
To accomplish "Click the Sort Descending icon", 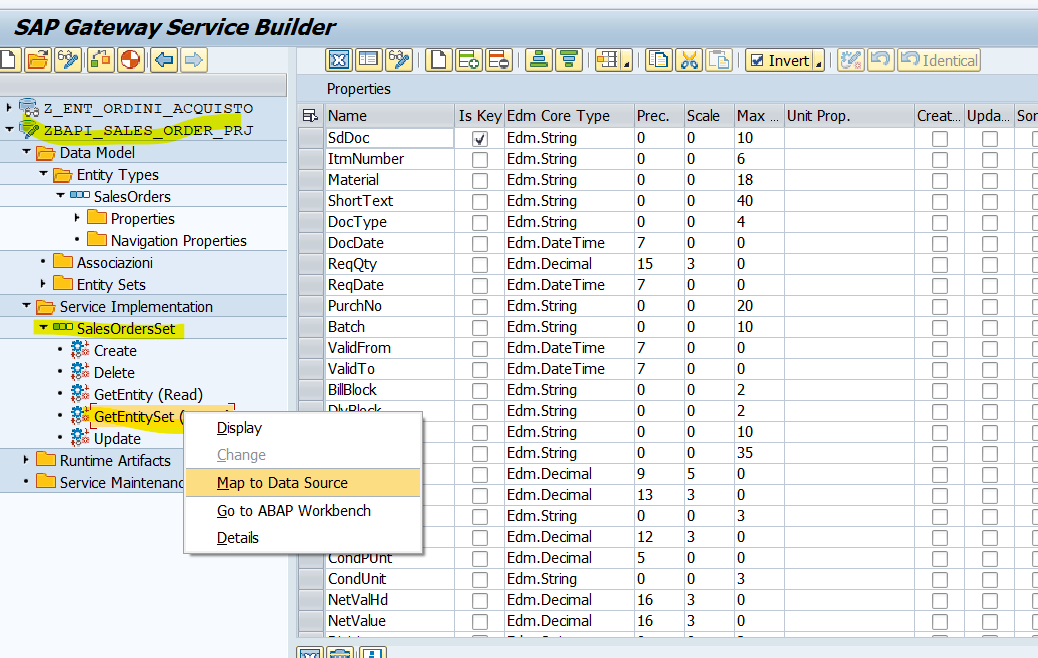I will (x=569, y=60).
